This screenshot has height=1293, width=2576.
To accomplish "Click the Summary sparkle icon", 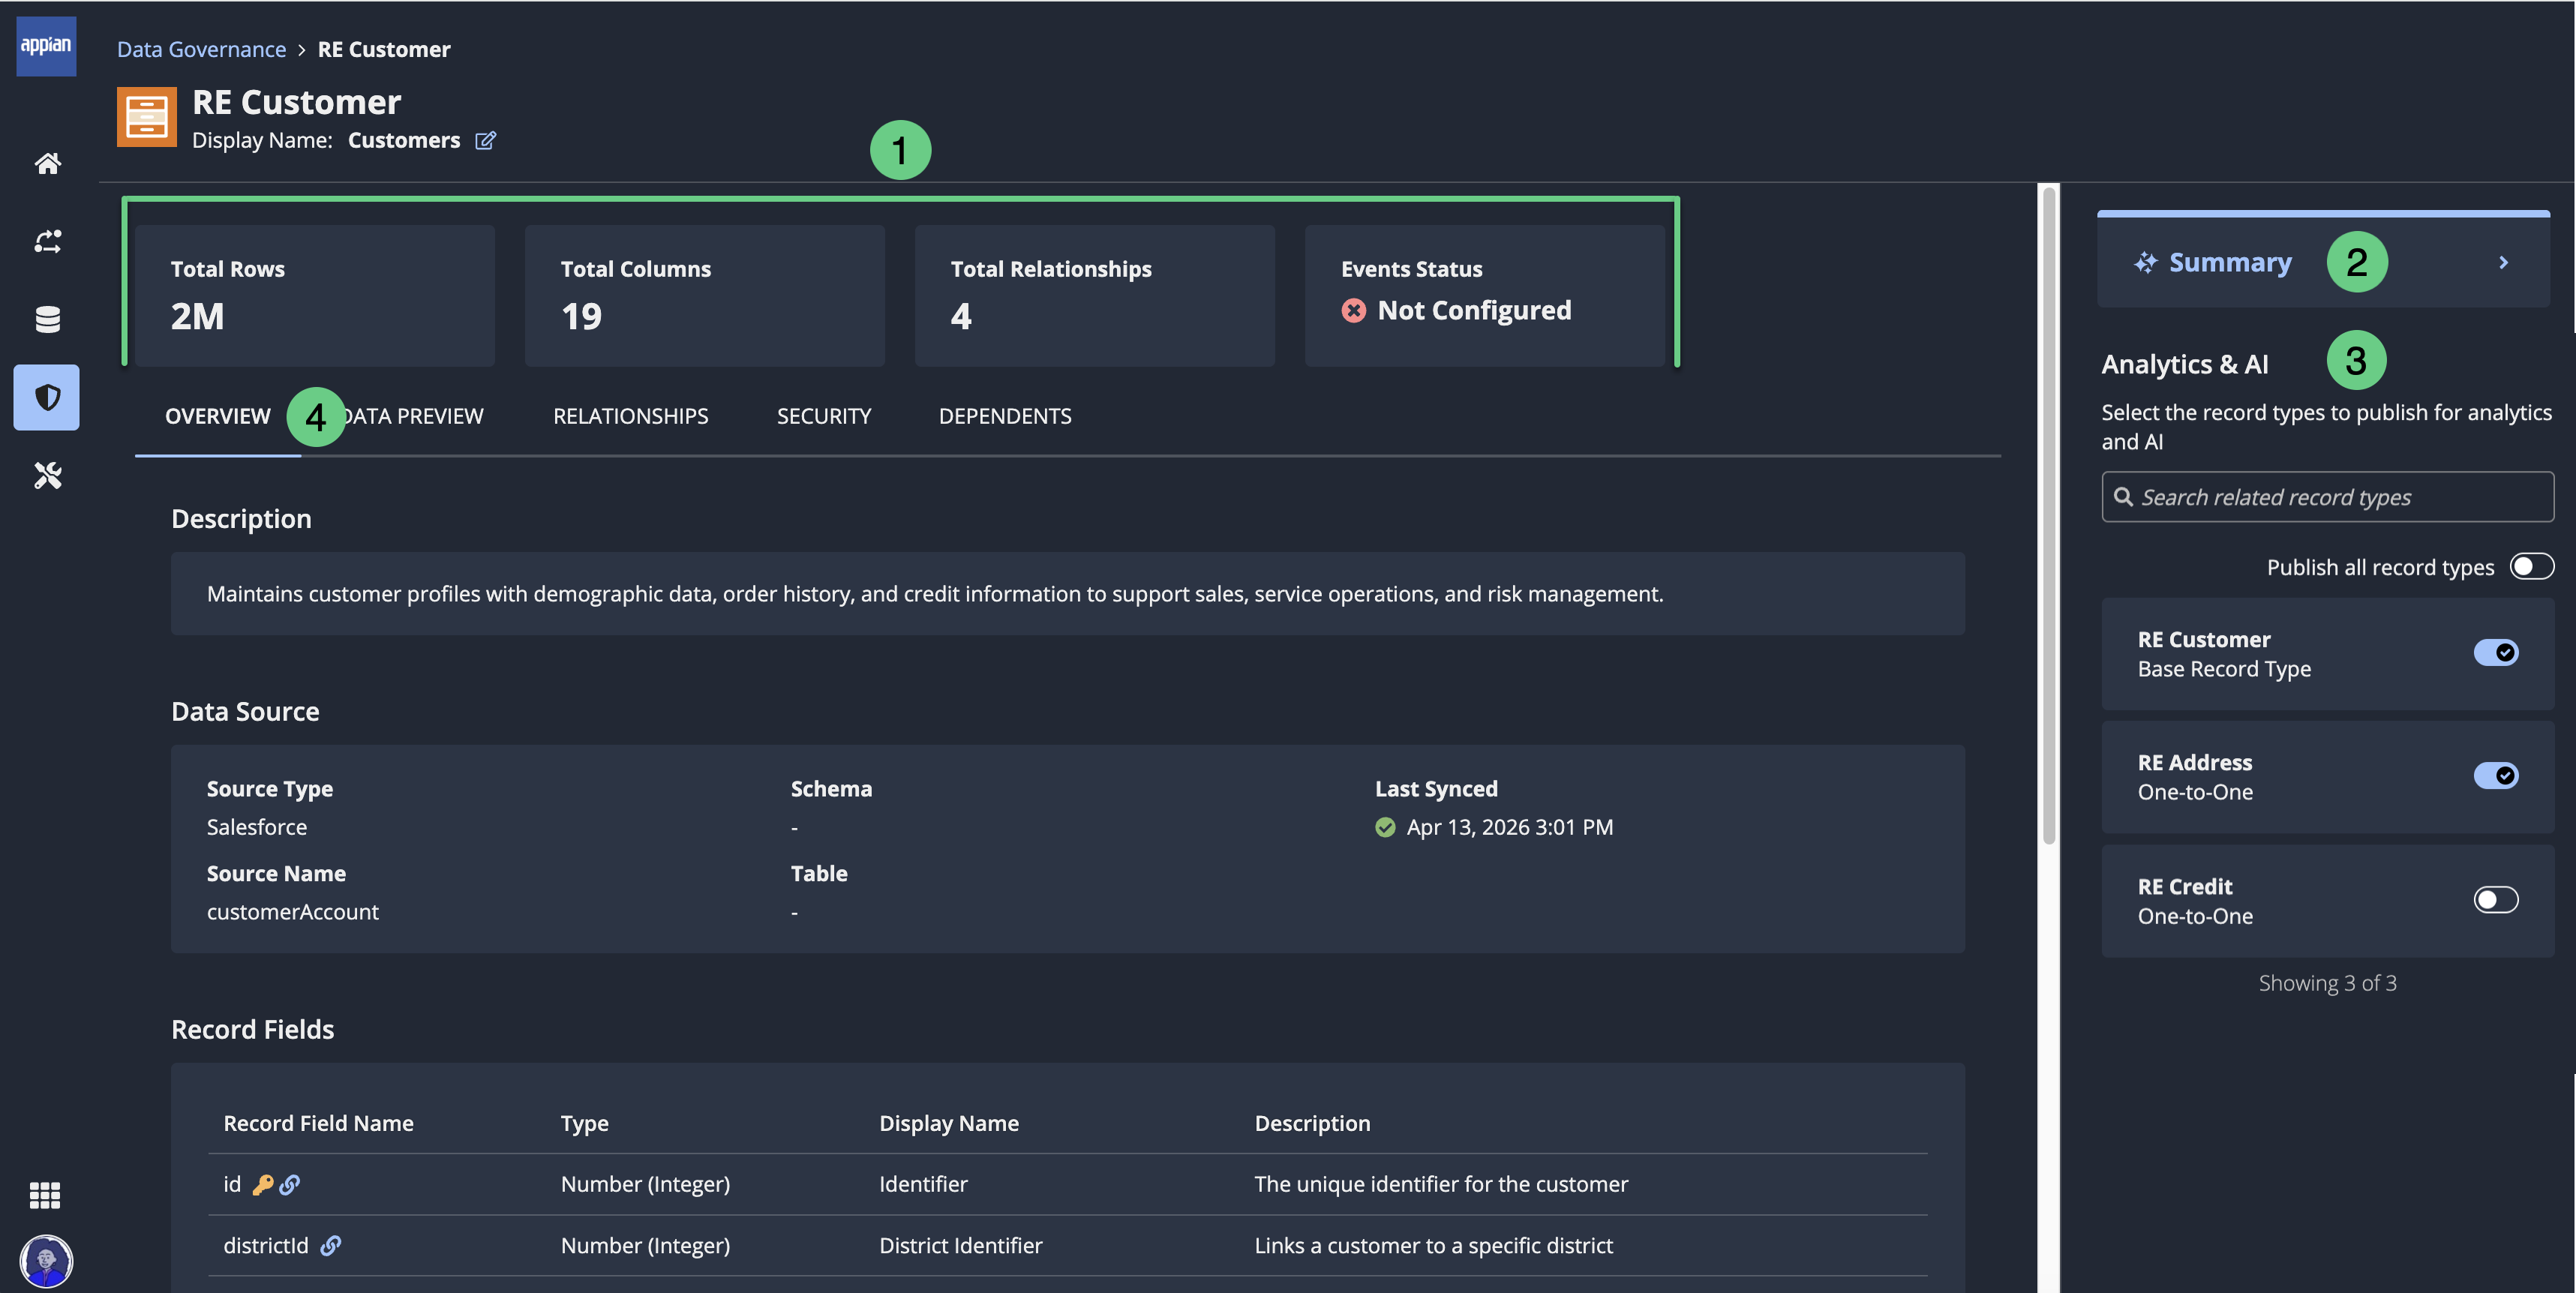I will click(2145, 263).
